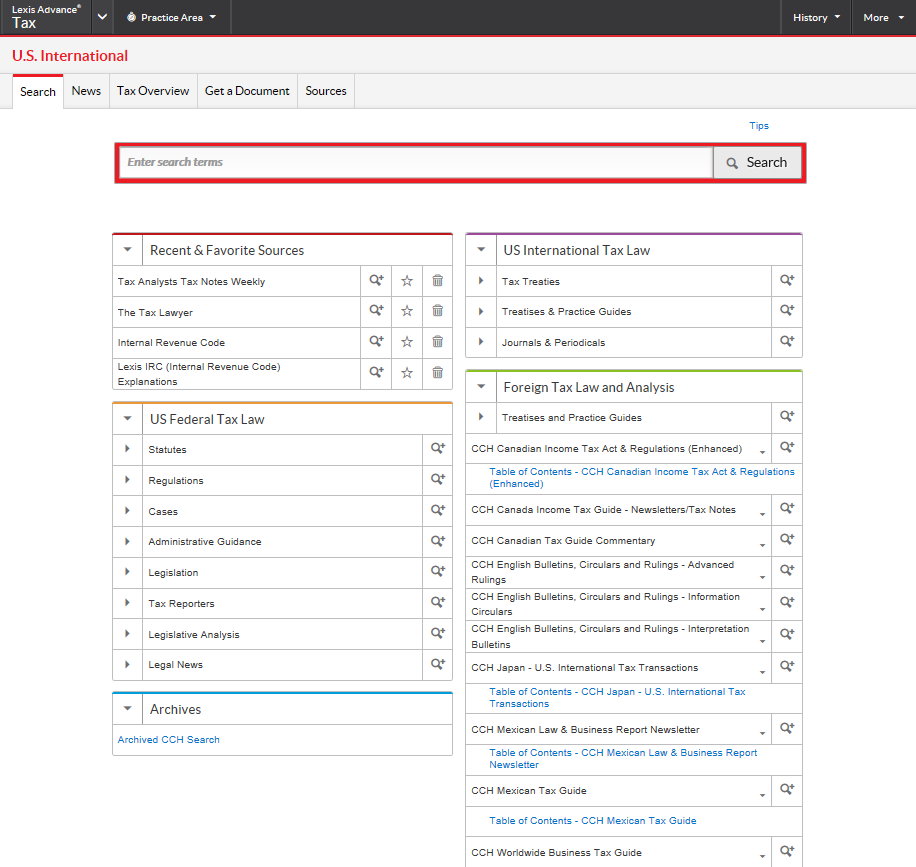
Task: Click the magnifier icon in Search button
Action: coord(732,163)
